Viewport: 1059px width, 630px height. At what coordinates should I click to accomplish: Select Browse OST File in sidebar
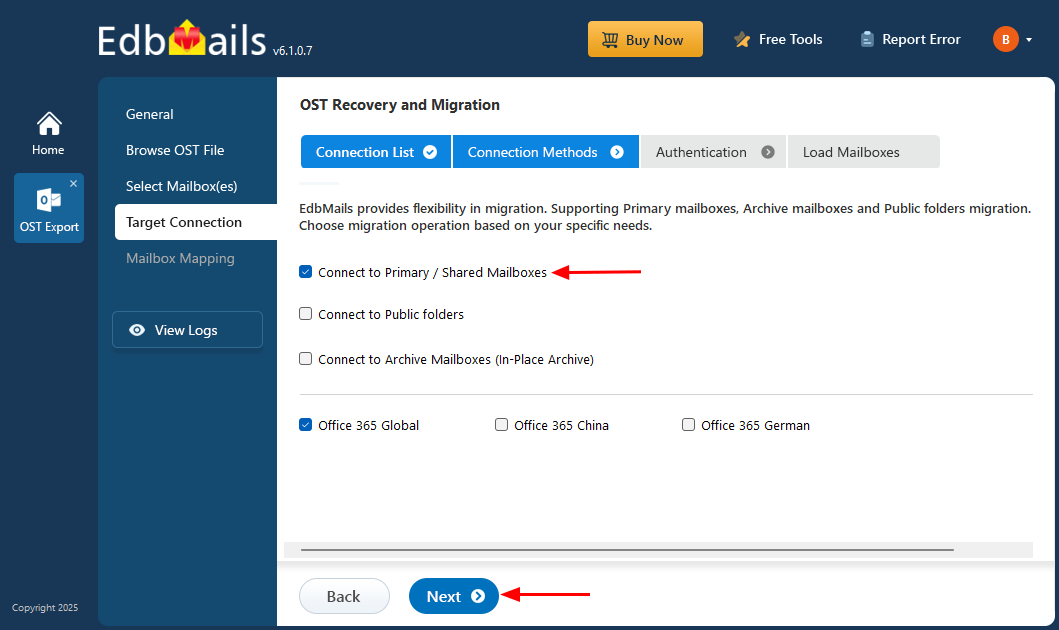pos(175,150)
